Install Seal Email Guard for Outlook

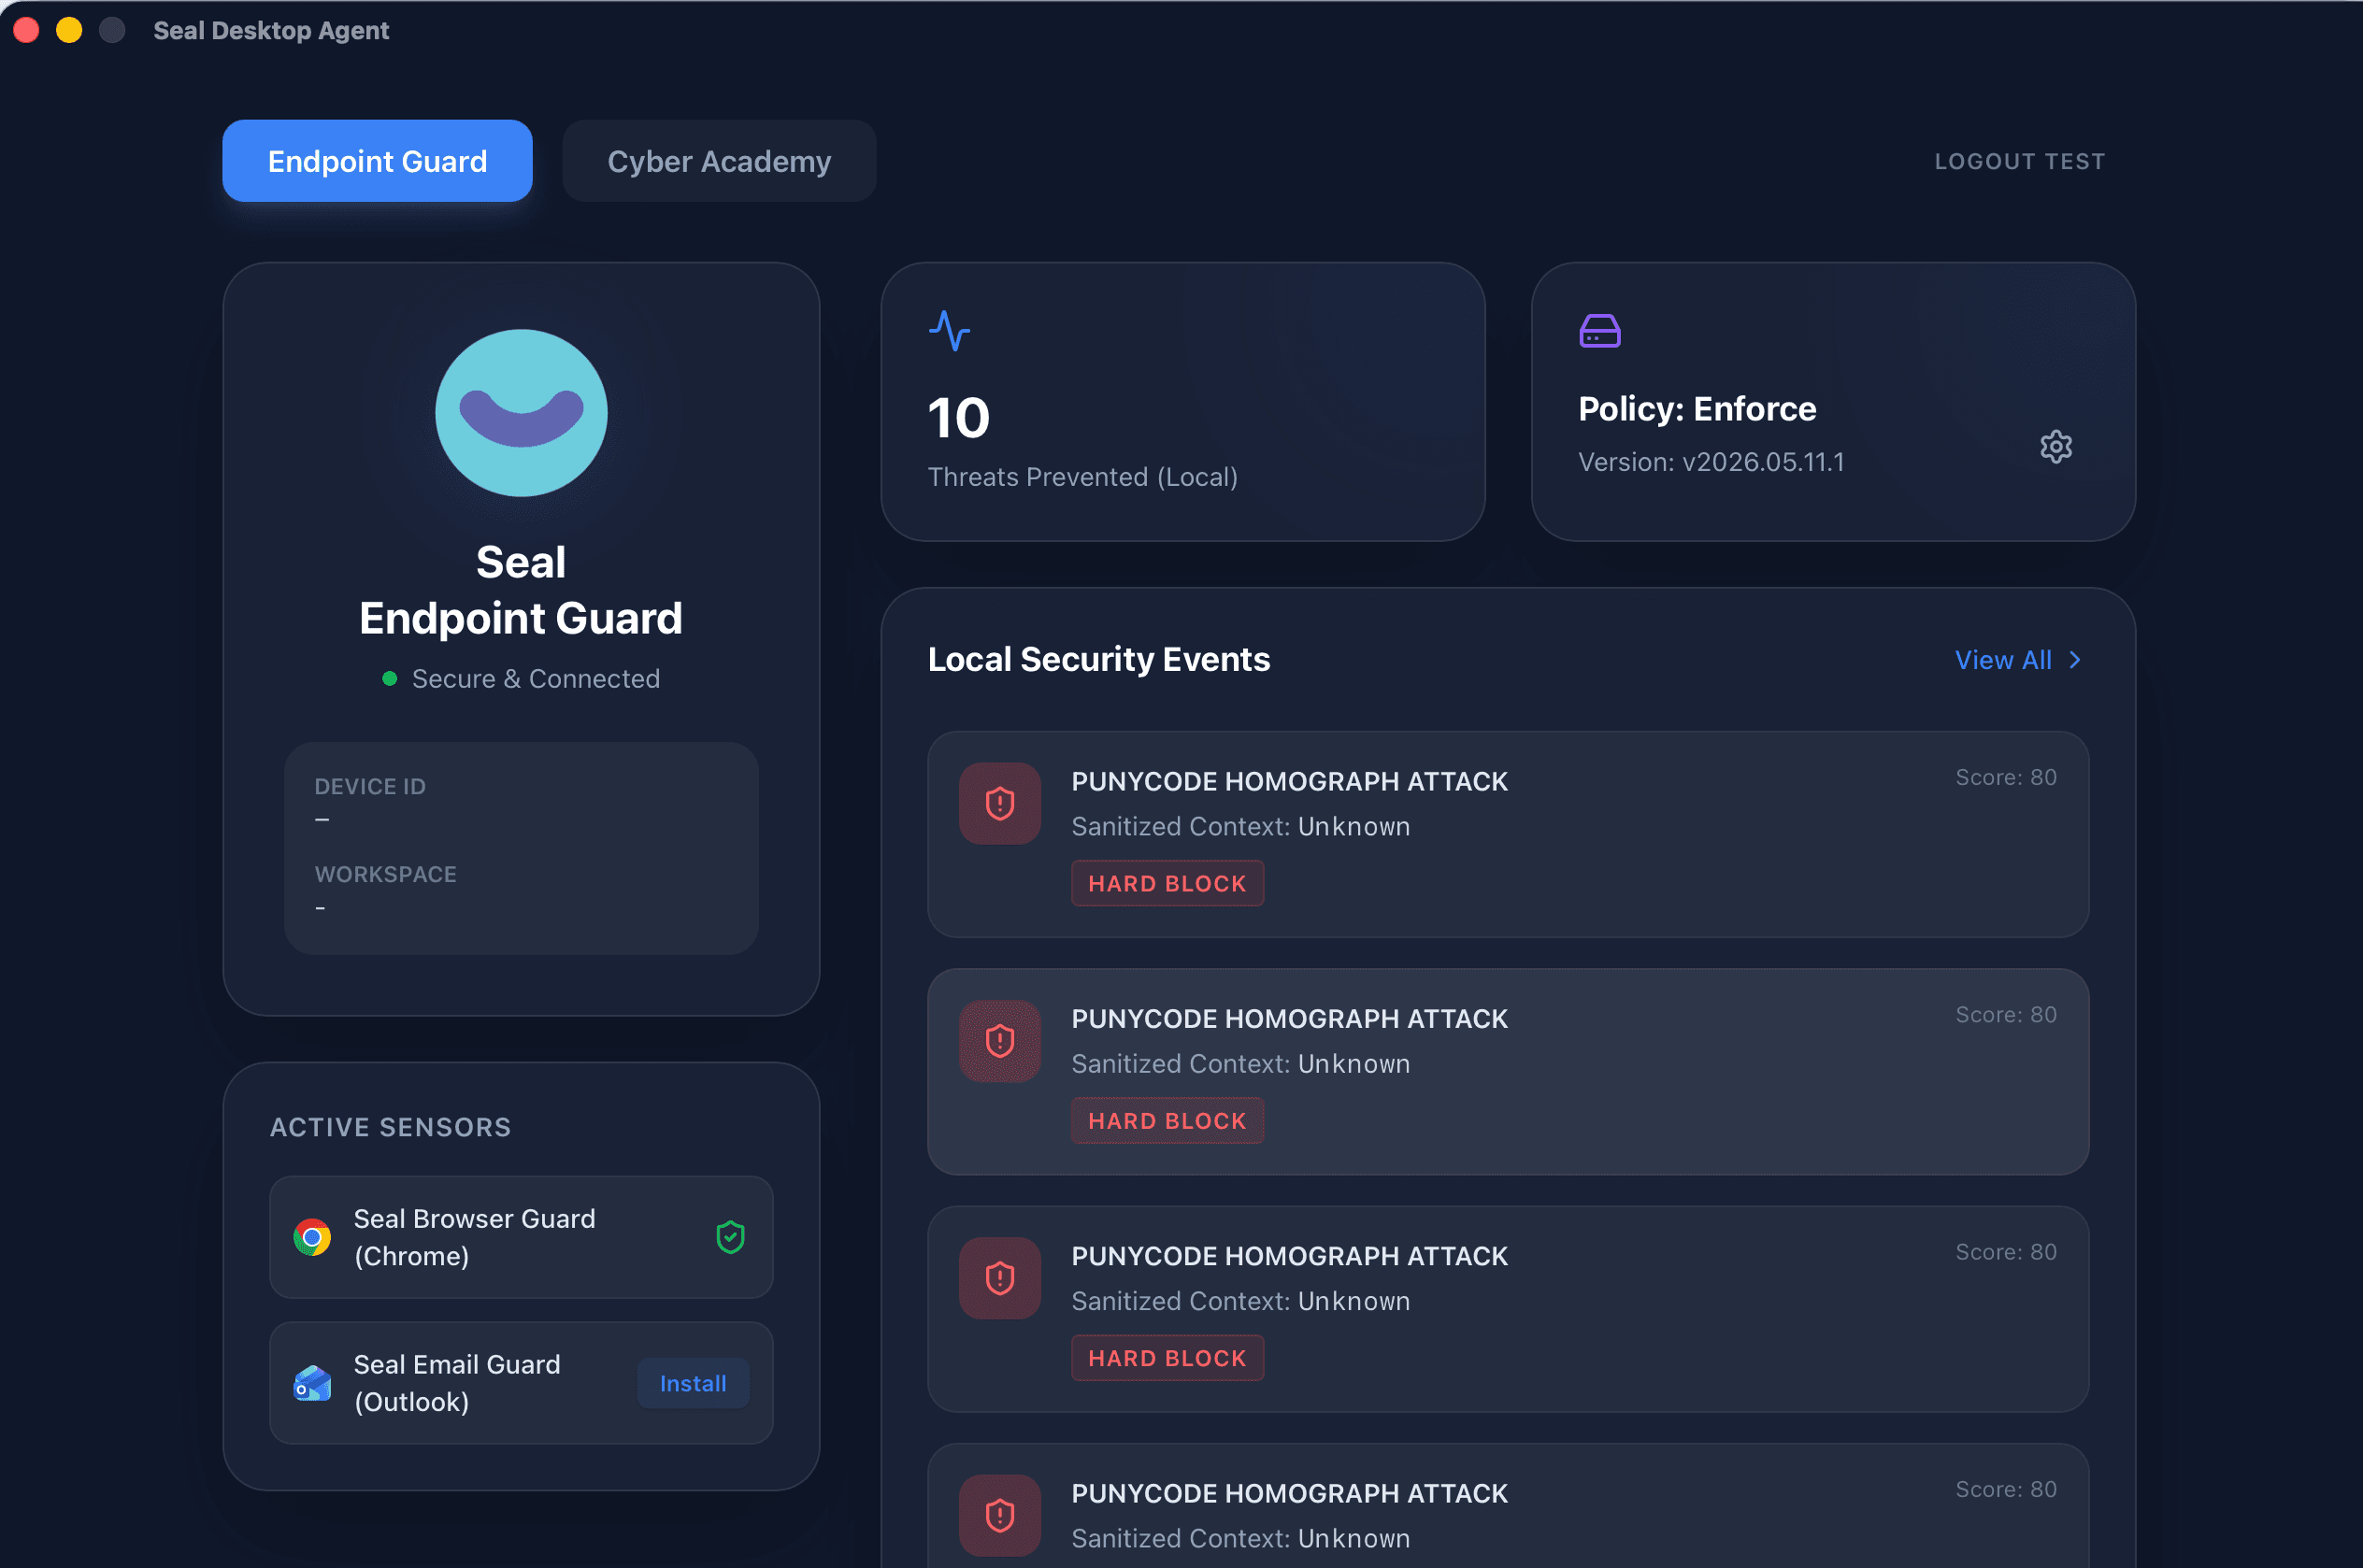[693, 1383]
